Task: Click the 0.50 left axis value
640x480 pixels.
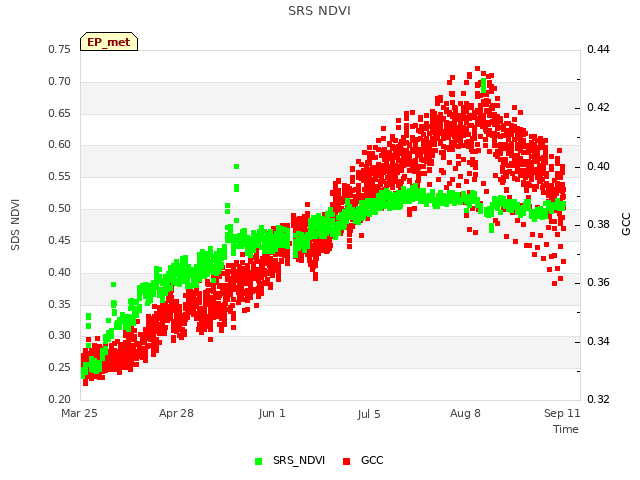Action: click(60, 208)
